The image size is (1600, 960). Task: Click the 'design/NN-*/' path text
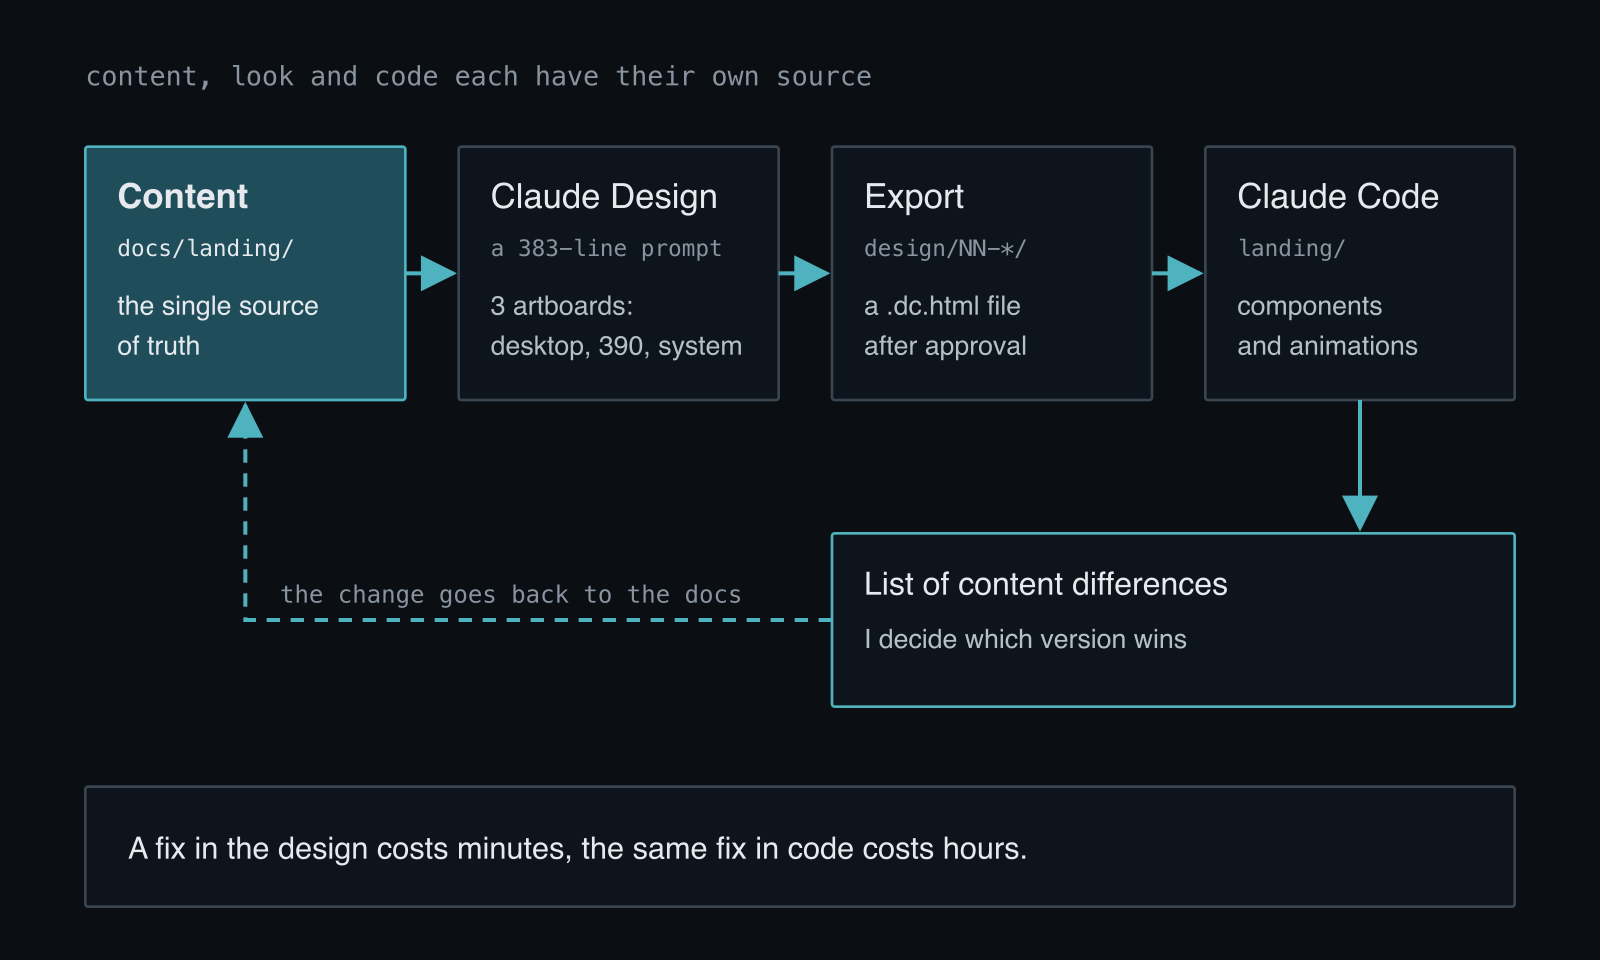click(x=945, y=249)
